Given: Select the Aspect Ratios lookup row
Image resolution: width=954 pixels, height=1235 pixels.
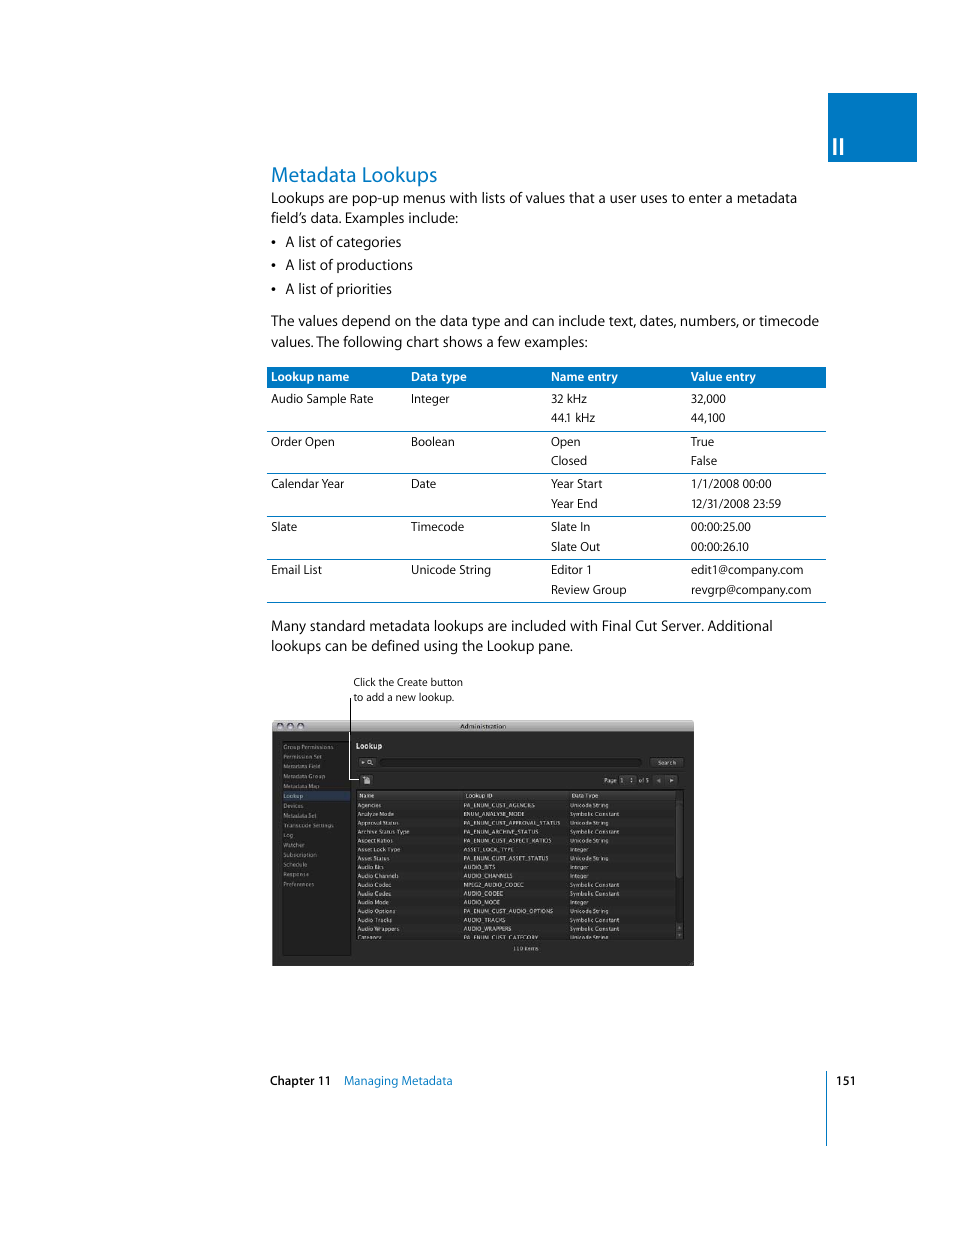Looking at the screenshot, I should (516, 841).
